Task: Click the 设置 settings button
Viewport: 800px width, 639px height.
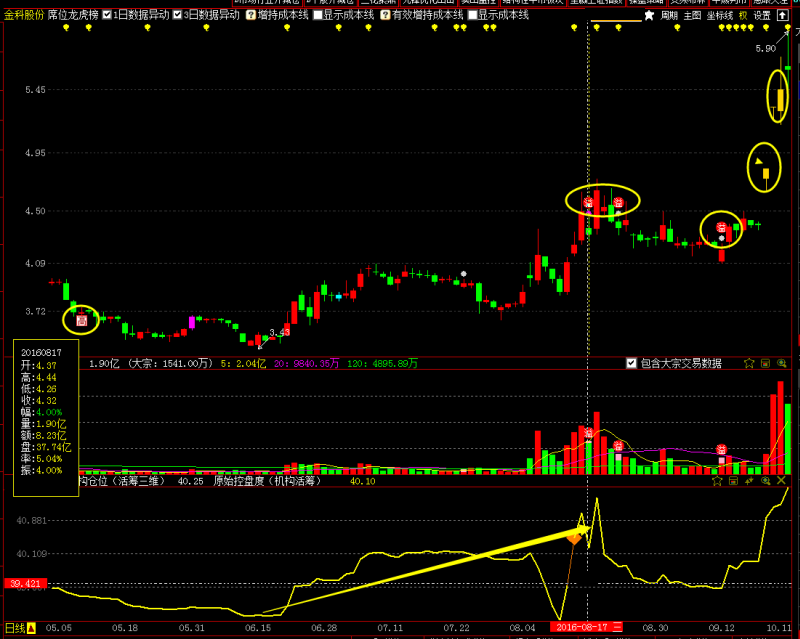Action: [762, 15]
